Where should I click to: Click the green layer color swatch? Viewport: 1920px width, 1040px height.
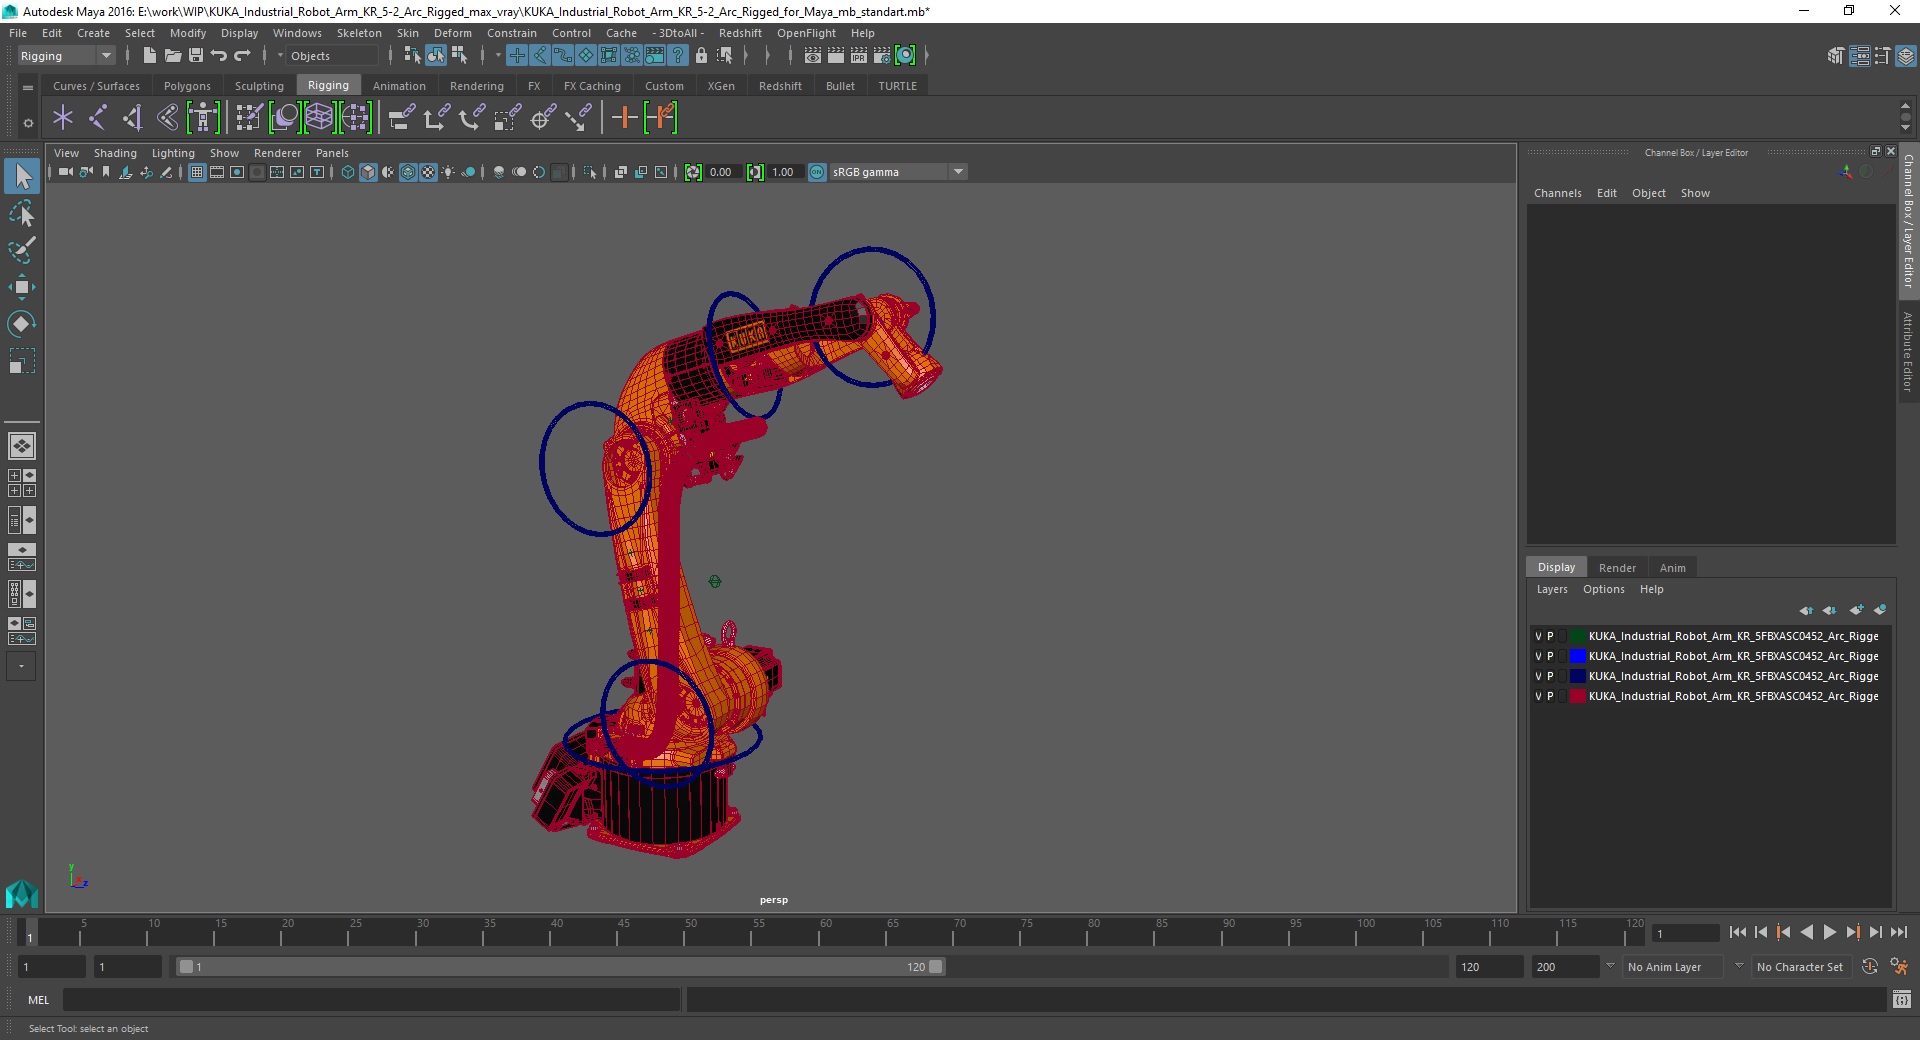(1577, 636)
